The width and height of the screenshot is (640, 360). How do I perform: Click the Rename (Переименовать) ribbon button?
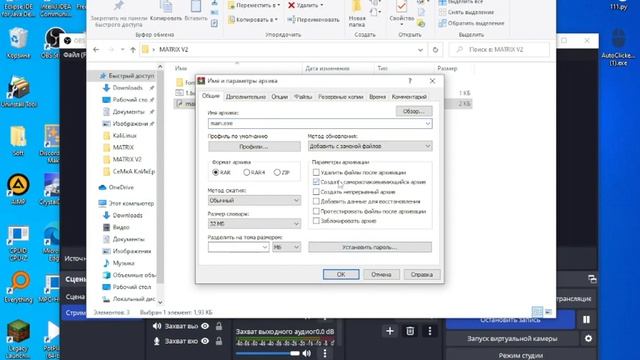pos(313,19)
